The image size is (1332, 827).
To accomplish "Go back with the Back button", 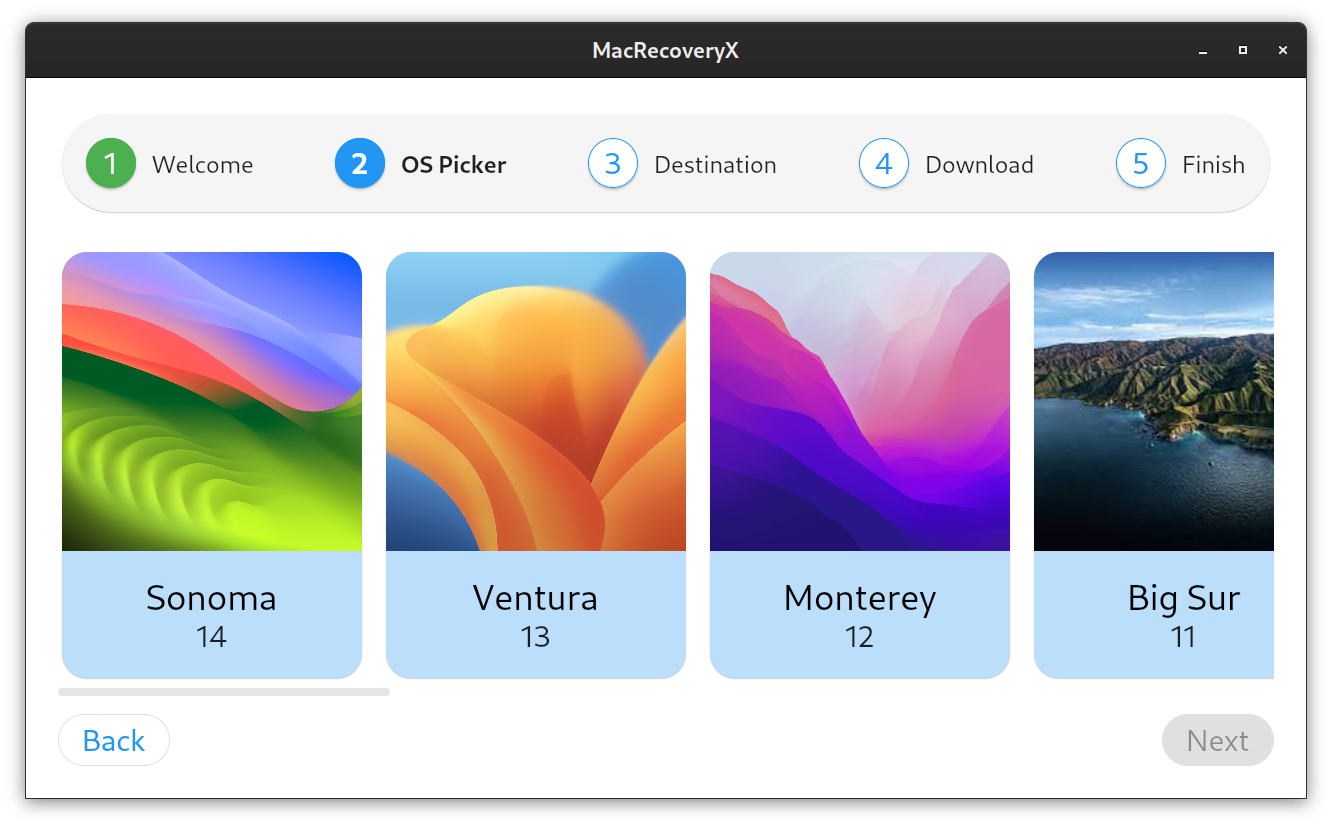I will 114,740.
